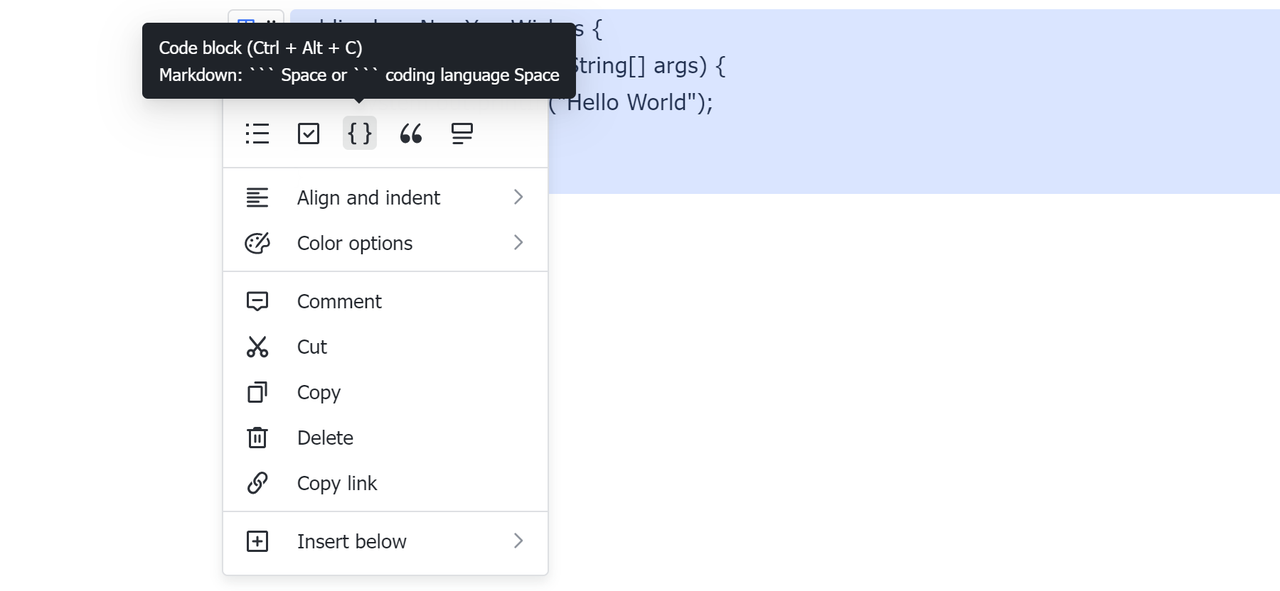This screenshot has width=1280, height=591.
Task: Click the speech bubble Comment icon
Action: pos(257,302)
